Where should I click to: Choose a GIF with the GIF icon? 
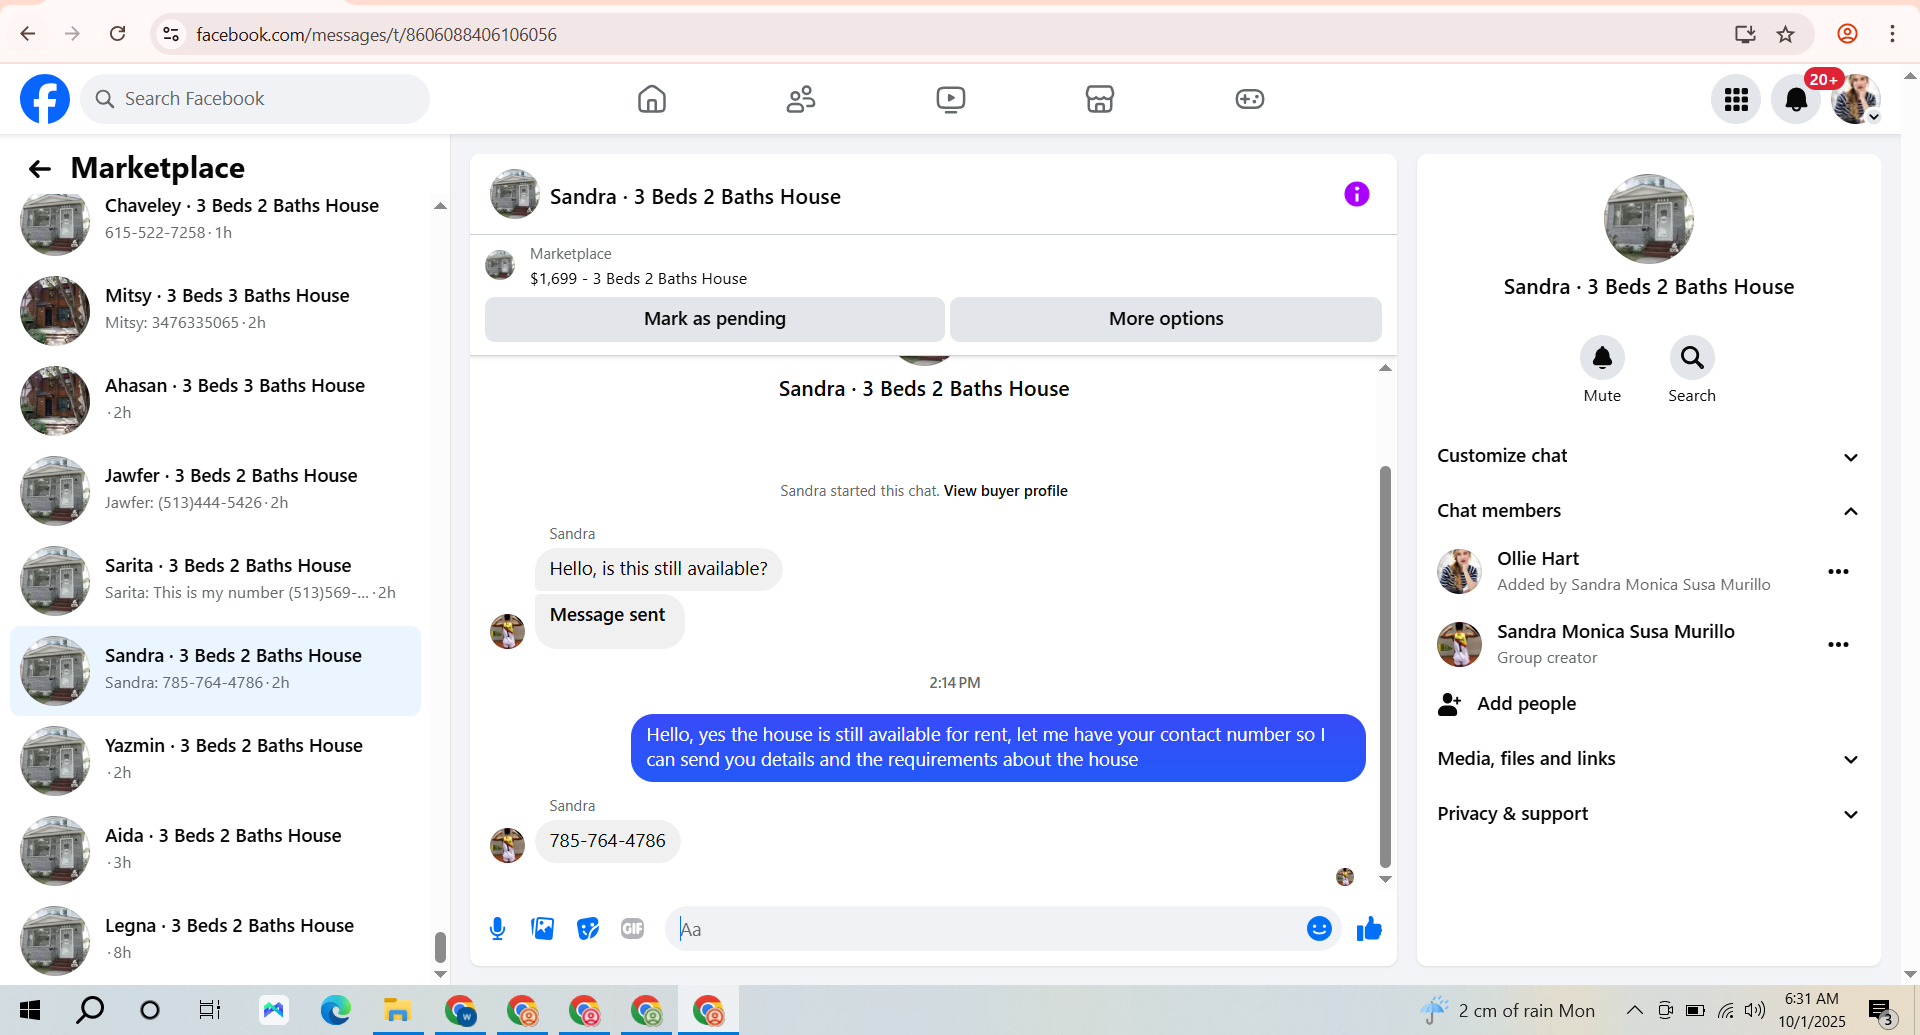coord(633,929)
